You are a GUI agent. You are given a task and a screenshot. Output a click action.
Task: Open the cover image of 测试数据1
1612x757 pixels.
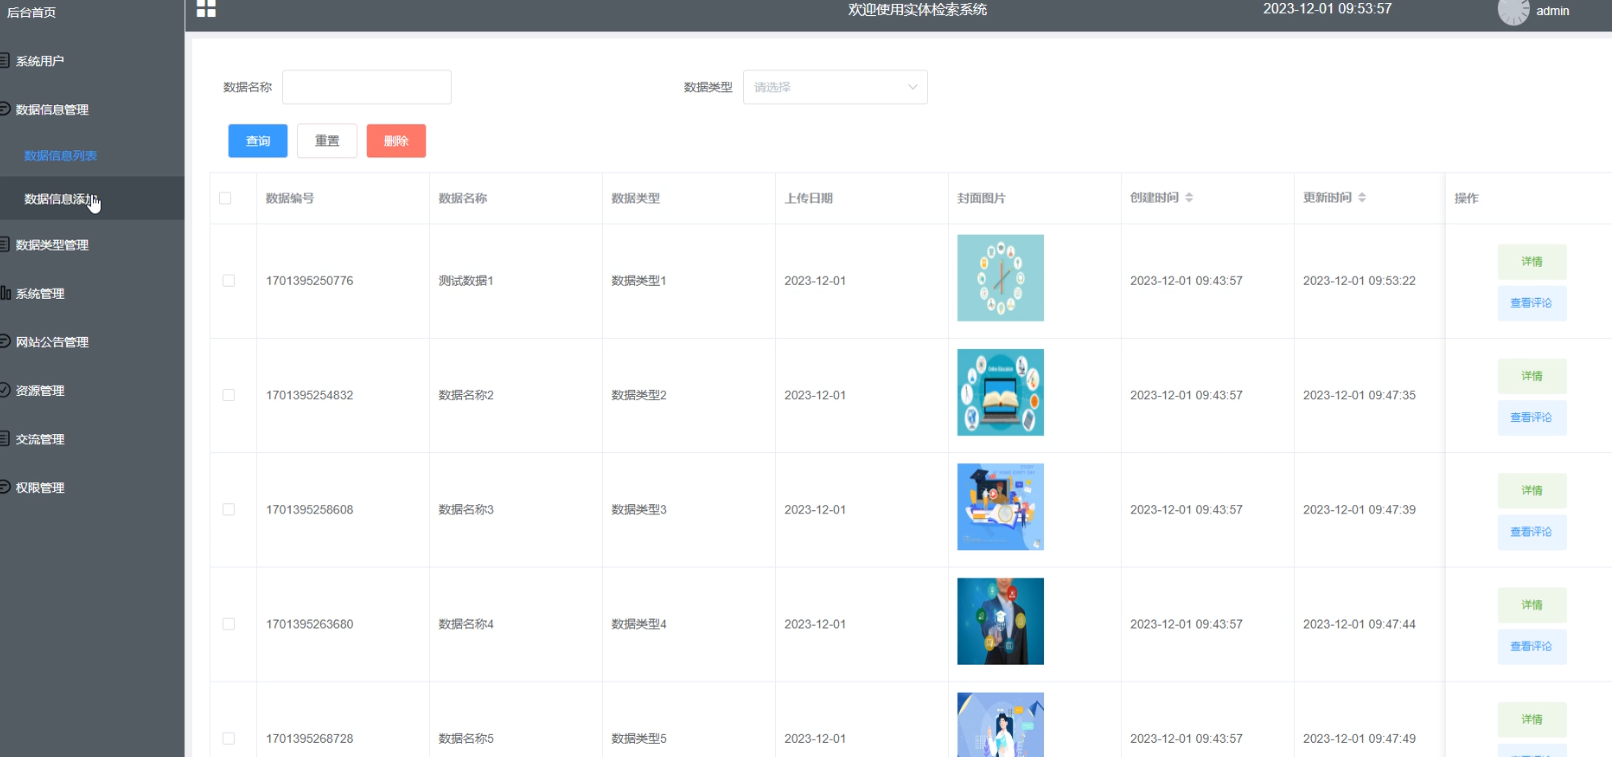[1000, 278]
